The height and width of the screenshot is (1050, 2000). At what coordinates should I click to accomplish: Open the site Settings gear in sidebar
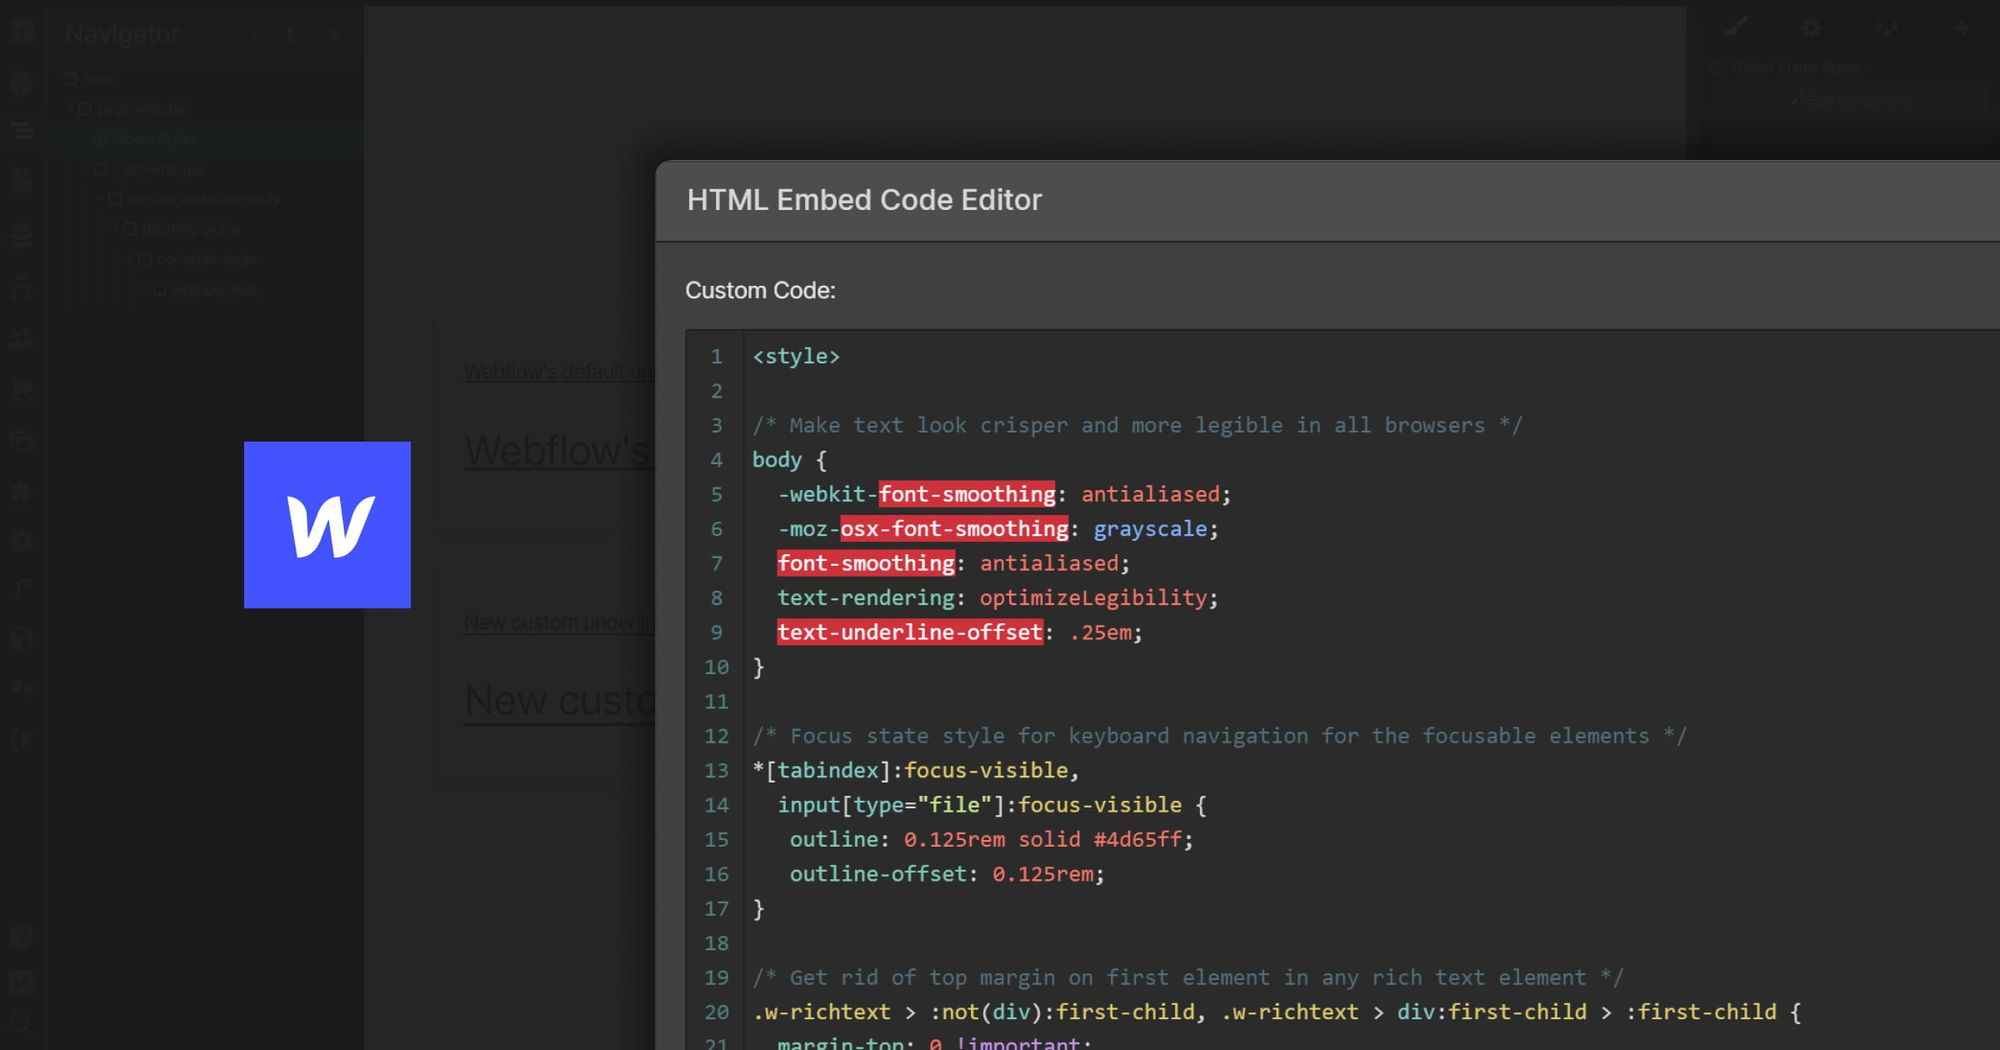(x=22, y=540)
